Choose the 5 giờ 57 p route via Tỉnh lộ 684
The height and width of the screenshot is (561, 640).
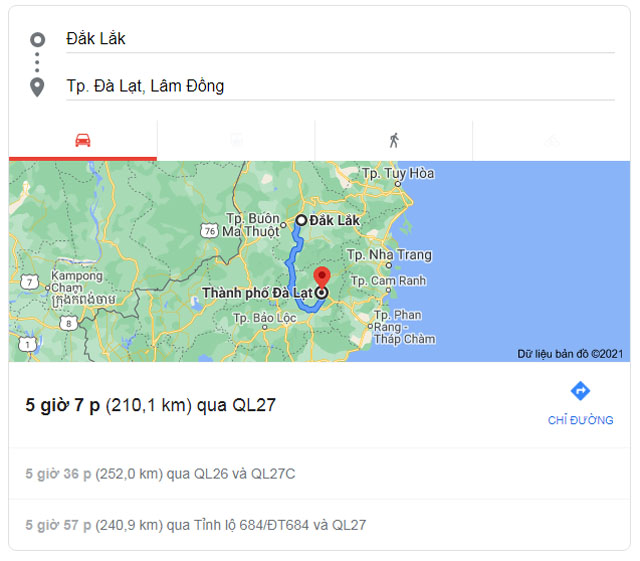coord(196,525)
